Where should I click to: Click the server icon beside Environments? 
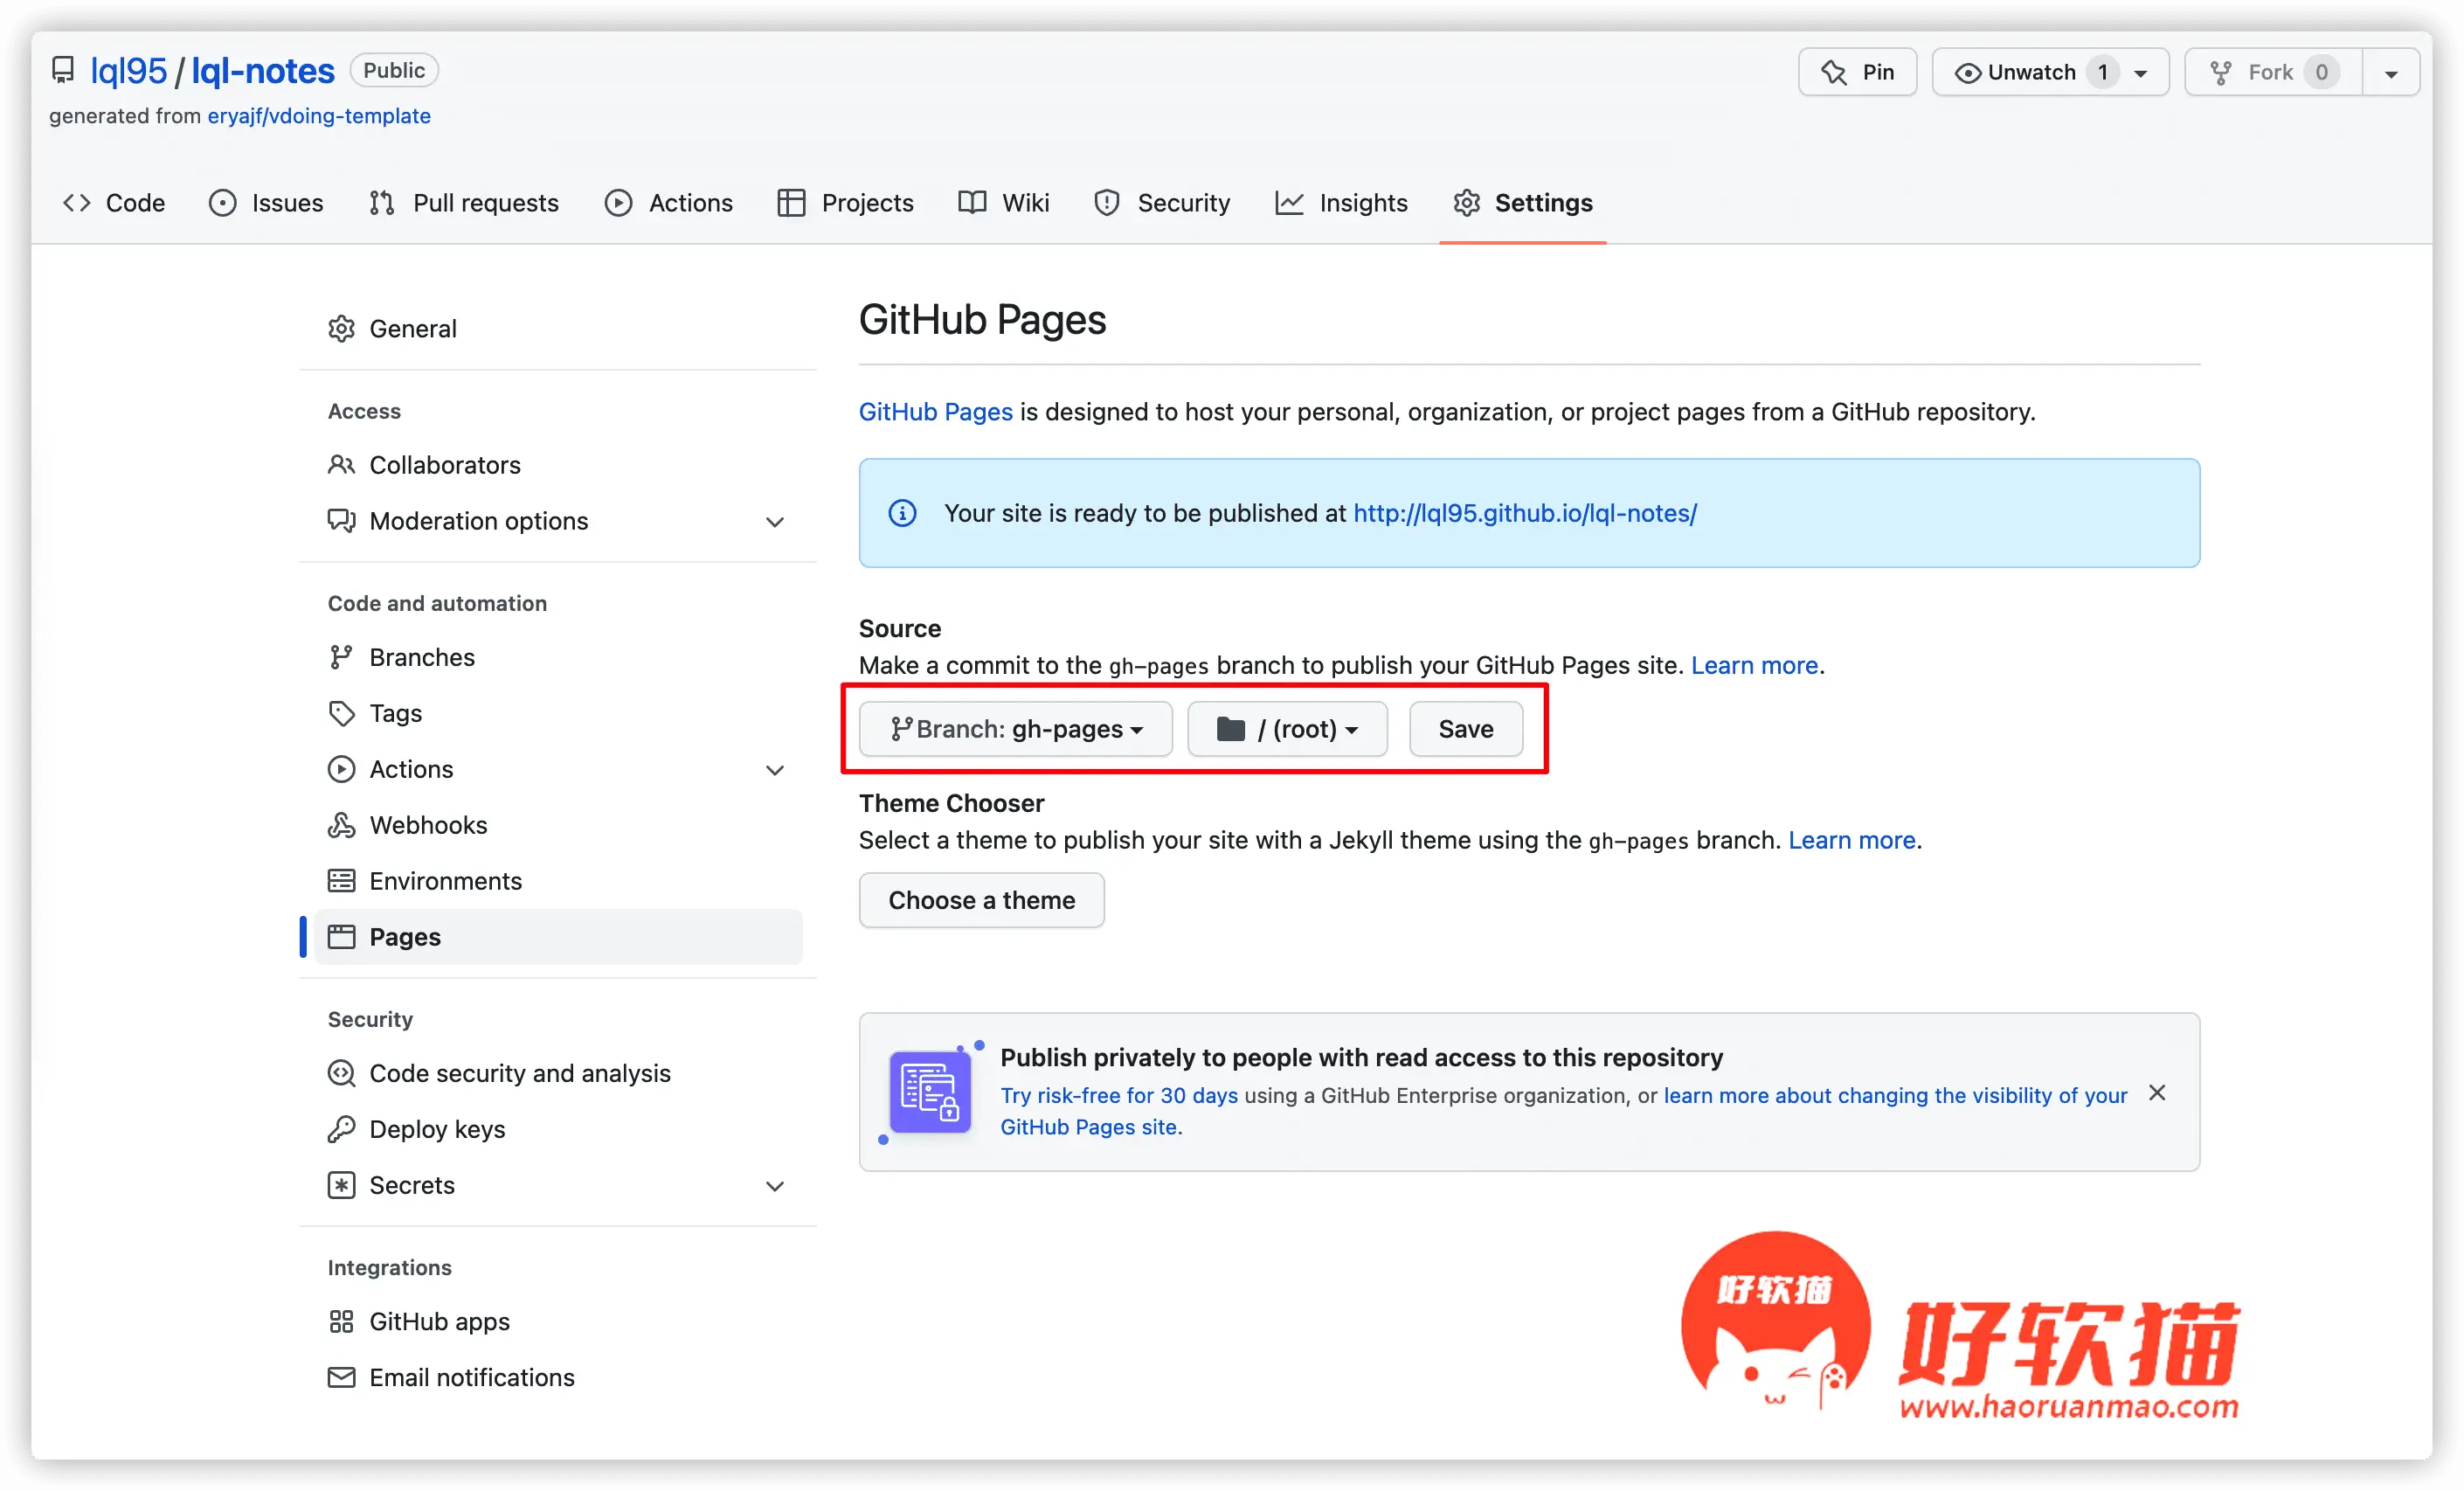tap(342, 881)
